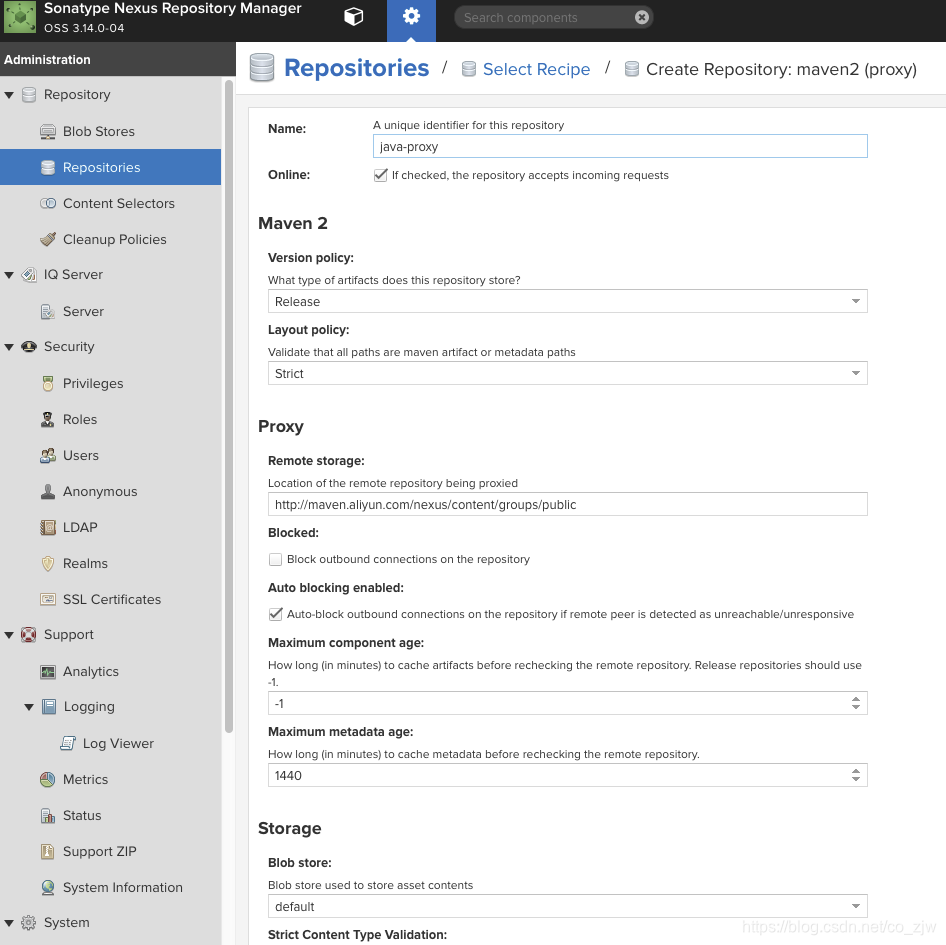Click the Roles icon
The image size is (946, 945).
coord(48,419)
